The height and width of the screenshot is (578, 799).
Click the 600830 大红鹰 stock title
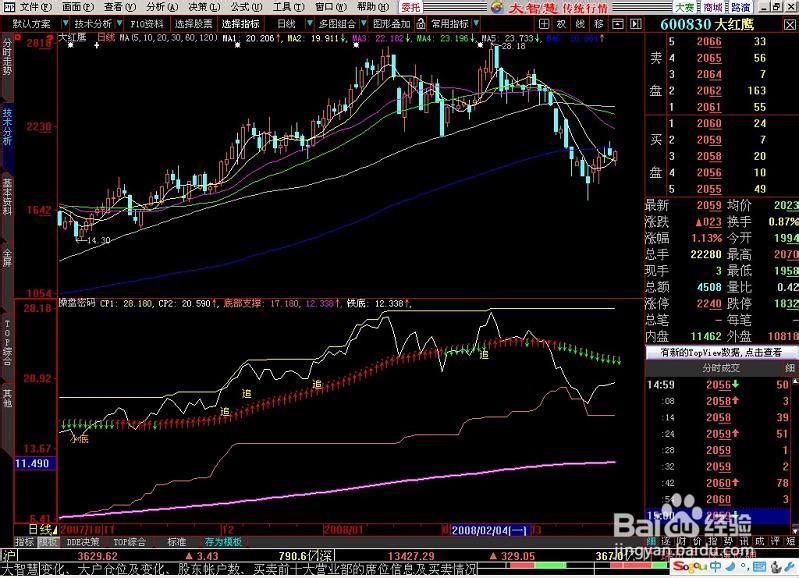click(707, 24)
